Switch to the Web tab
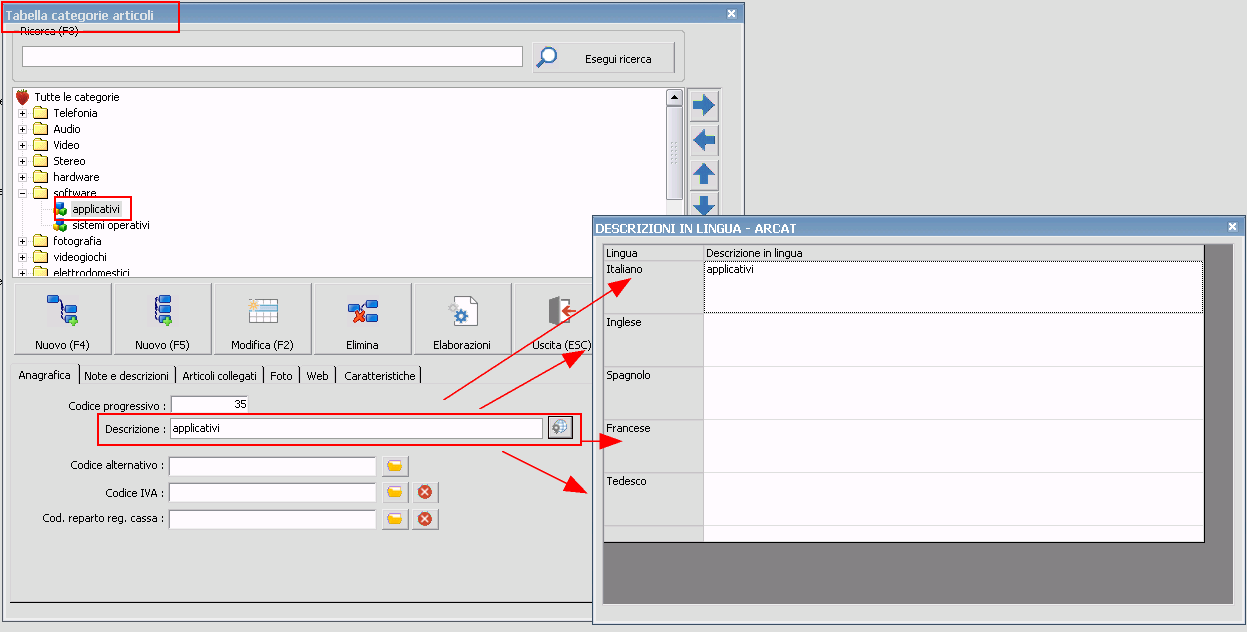This screenshot has width=1247, height=632. coord(317,376)
